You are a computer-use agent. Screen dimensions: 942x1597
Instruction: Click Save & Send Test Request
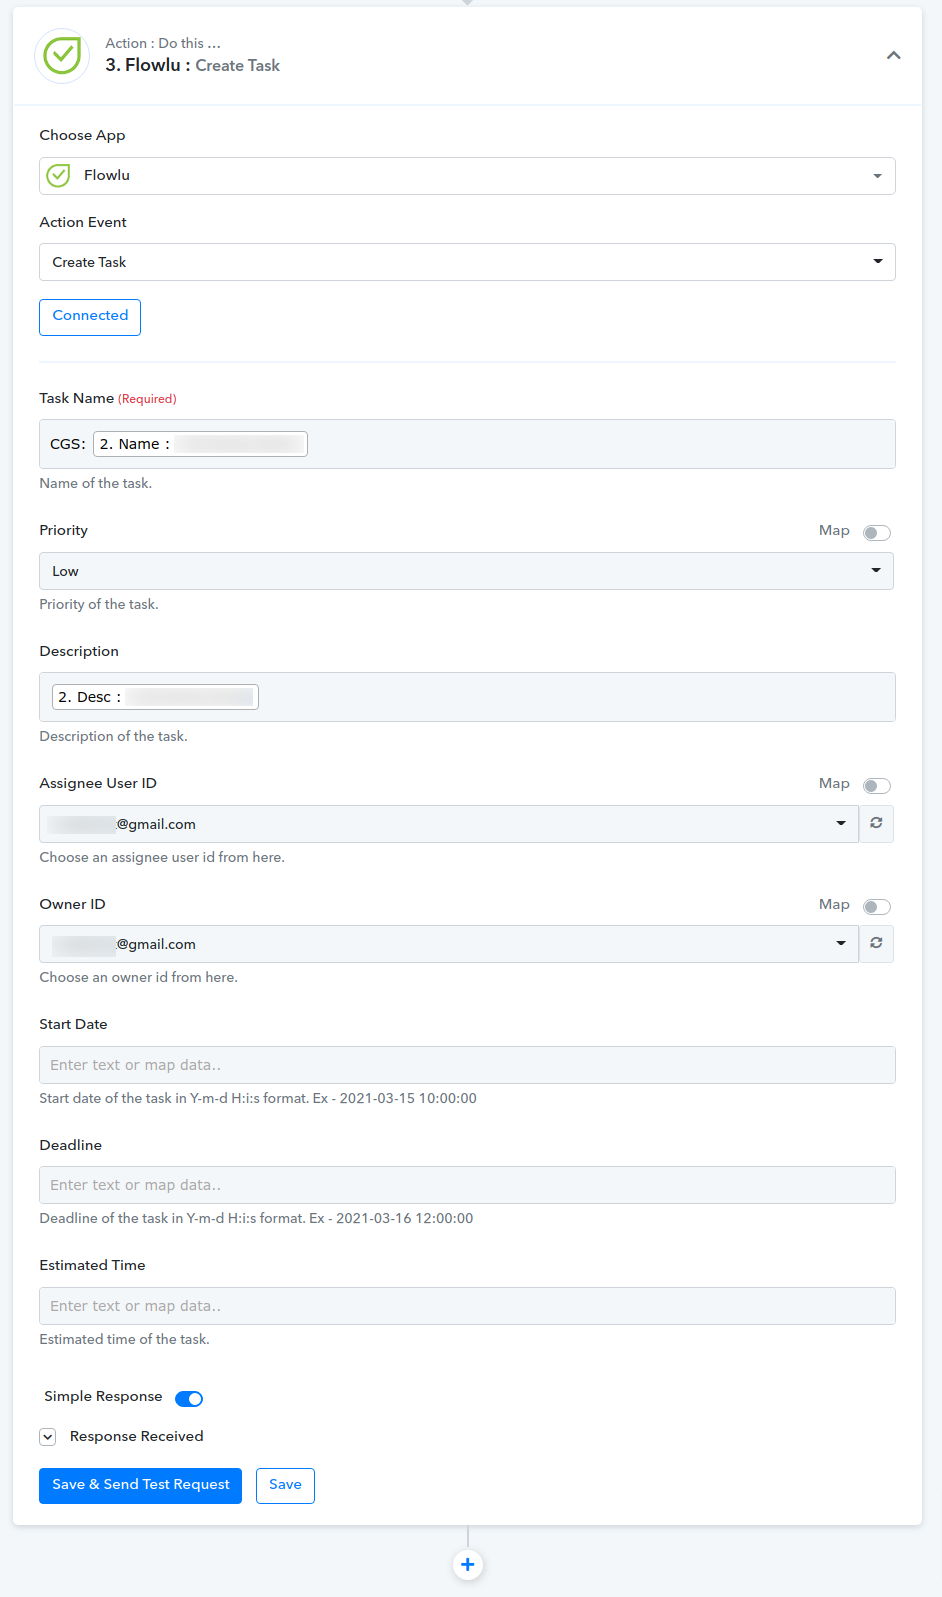pos(140,1485)
